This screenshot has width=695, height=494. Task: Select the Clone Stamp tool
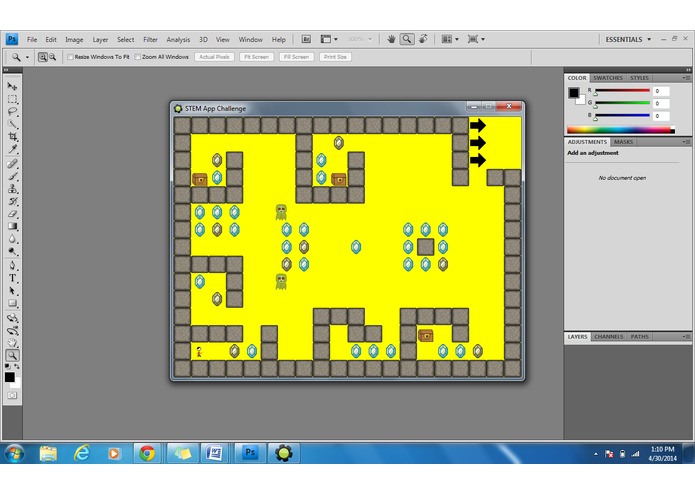pos(12,189)
